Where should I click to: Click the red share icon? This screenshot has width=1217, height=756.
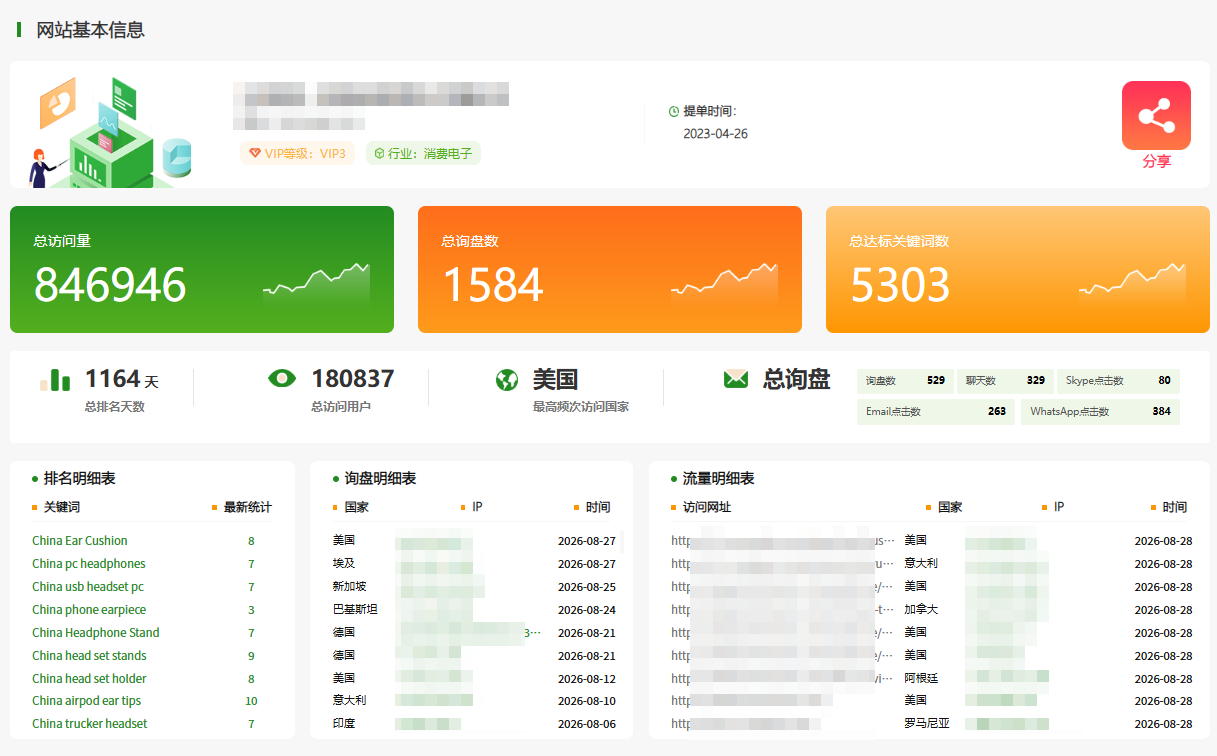pyautogui.click(x=1156, y=115)
